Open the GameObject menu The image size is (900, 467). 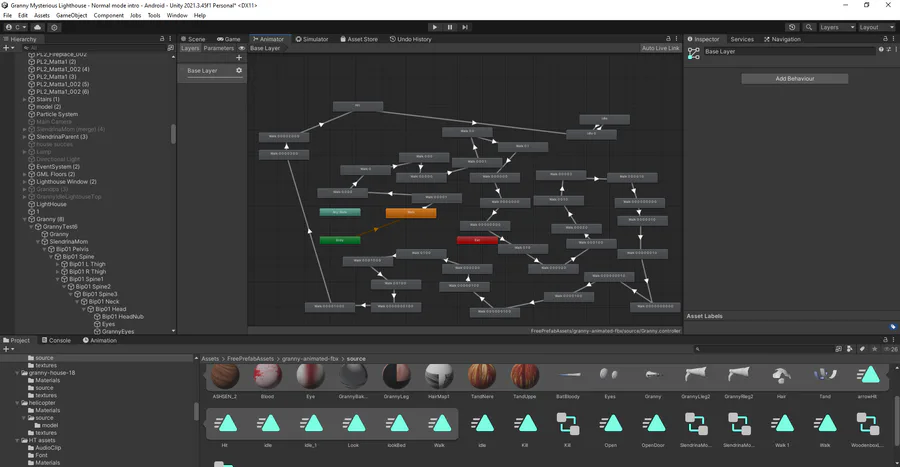point(72,15)
